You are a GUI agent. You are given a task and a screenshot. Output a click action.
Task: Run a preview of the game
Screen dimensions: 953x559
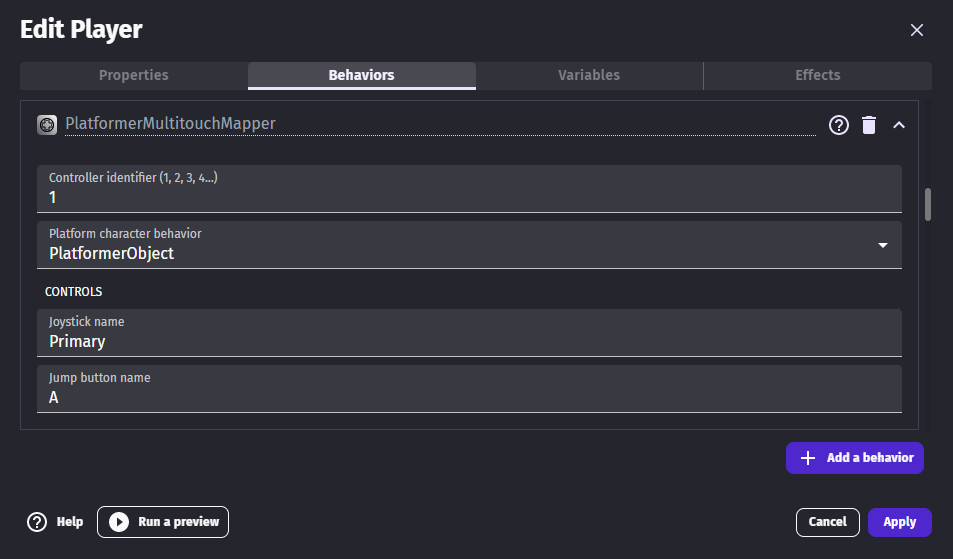coord(163,522)
